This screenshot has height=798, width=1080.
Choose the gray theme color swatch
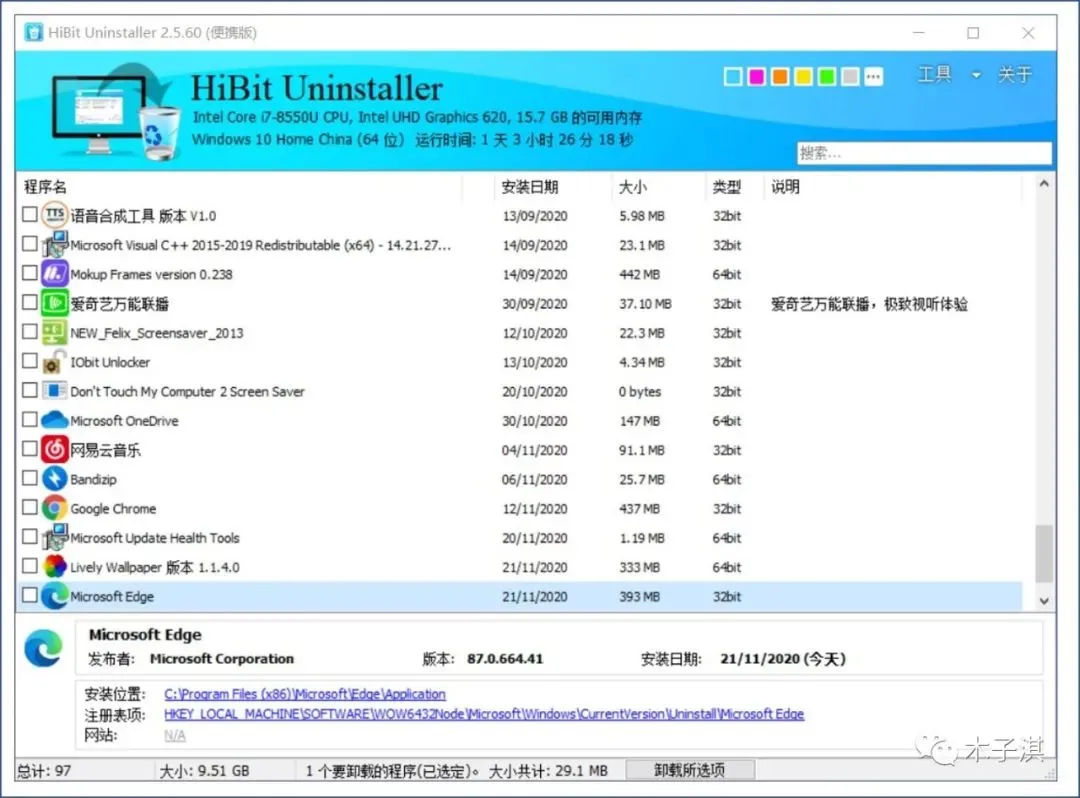[850, 76]
